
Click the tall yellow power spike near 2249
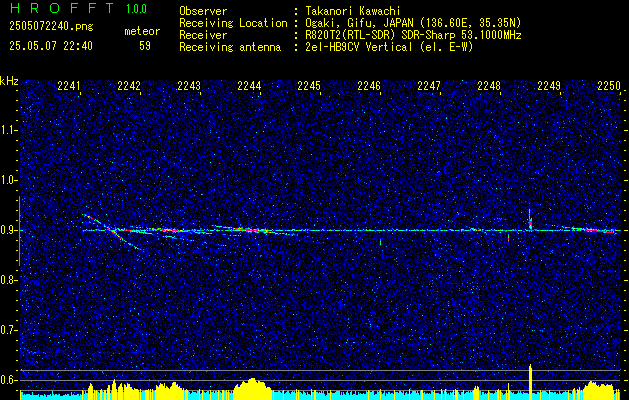530,382
